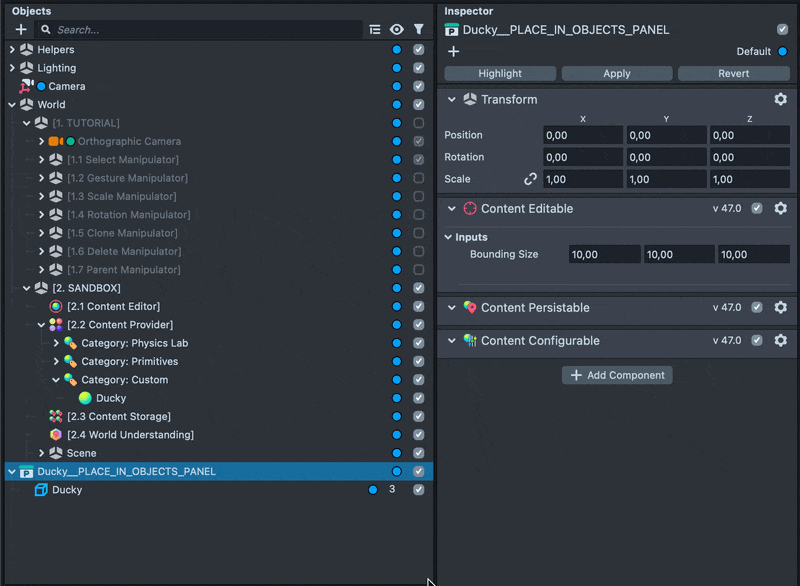Screen dimensions: 800x586
Task: Select the [2.1 Content Editor] tree item
Action: [x=113, y=306]
